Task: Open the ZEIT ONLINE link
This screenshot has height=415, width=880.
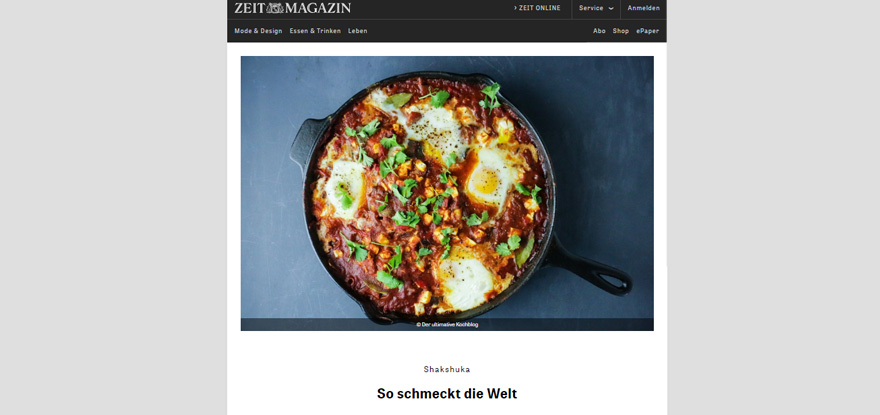Action: (539, 8)
